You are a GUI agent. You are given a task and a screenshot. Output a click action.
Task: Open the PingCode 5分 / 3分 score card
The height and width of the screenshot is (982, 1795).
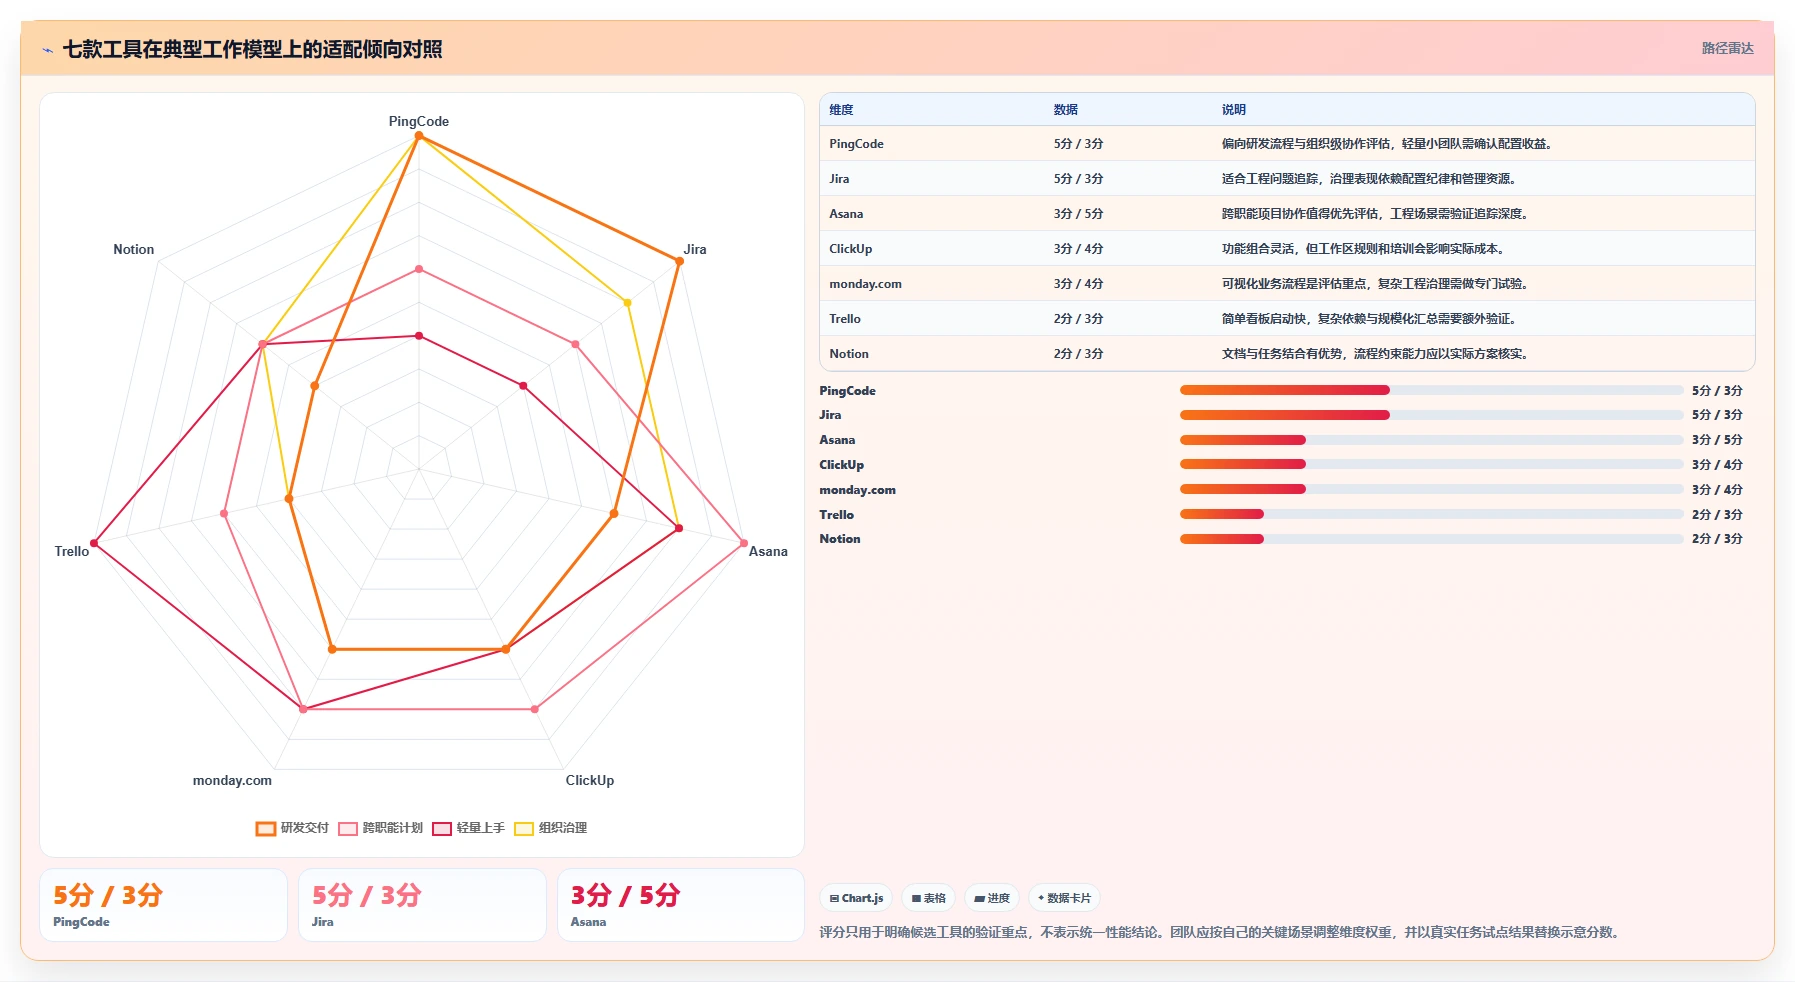click(x=163, y=905)
